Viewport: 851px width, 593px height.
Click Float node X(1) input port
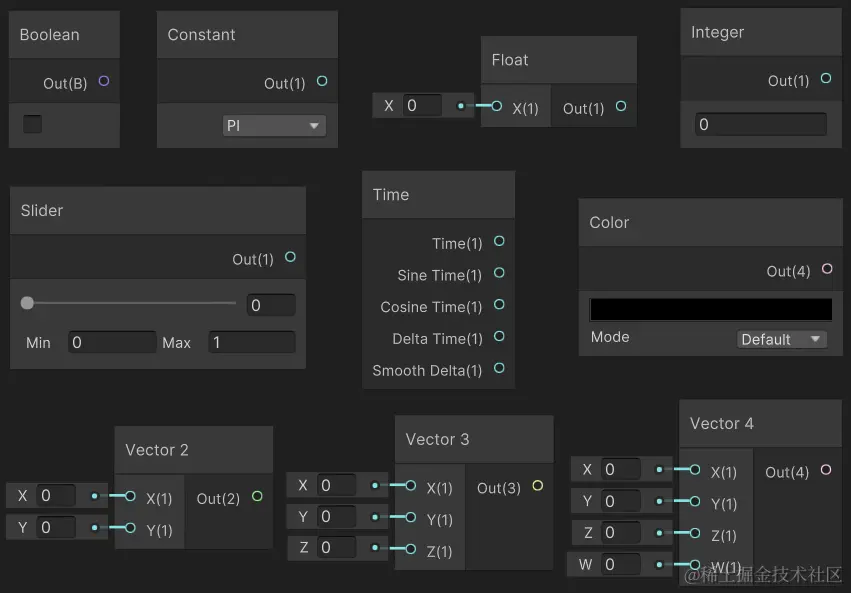(496, 106)
